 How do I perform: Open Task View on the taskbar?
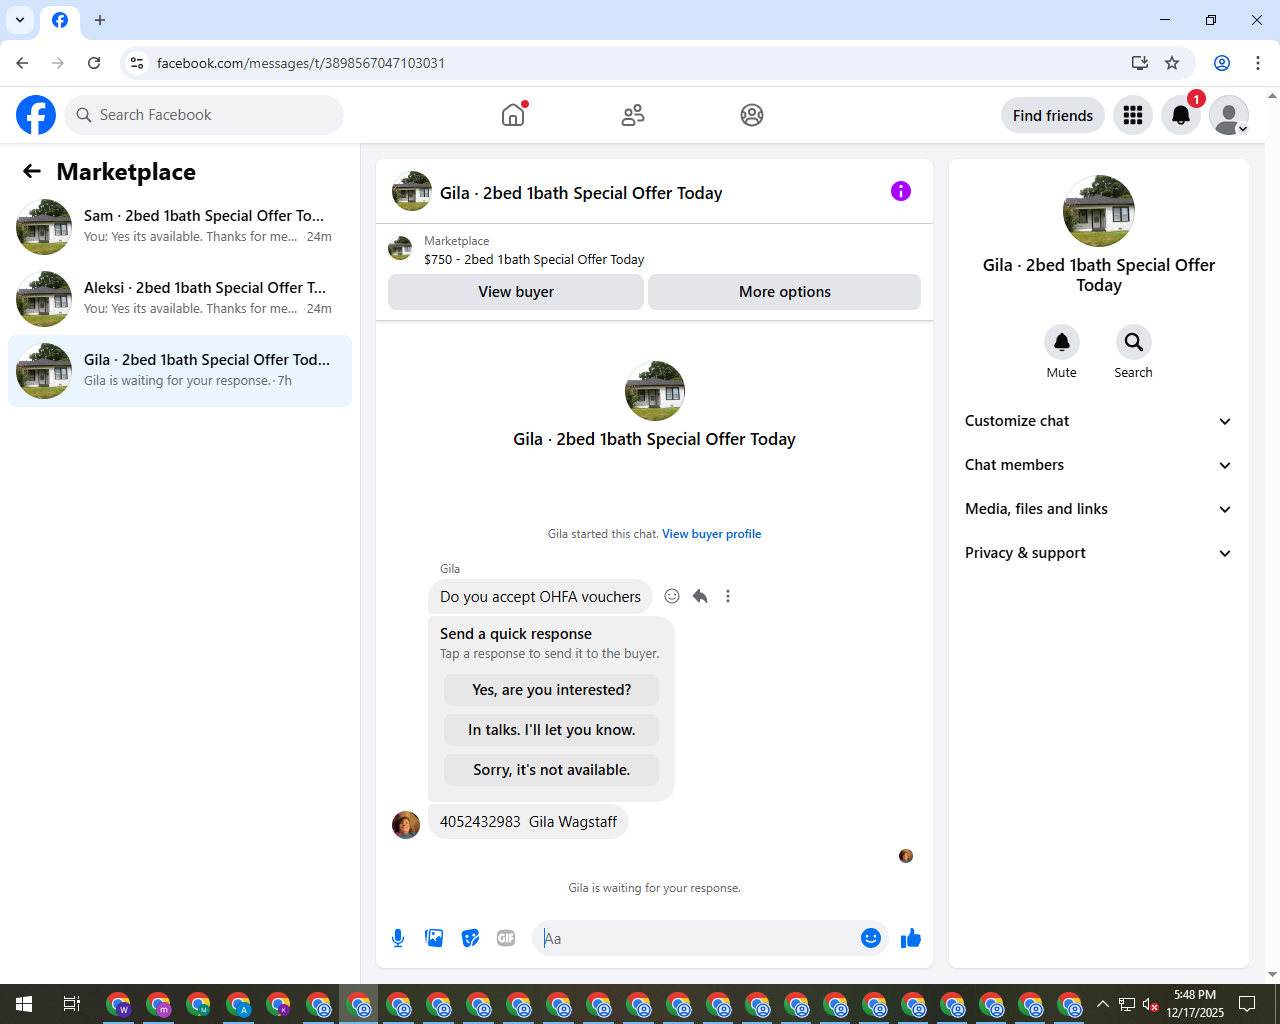[x=72, y=1004]
